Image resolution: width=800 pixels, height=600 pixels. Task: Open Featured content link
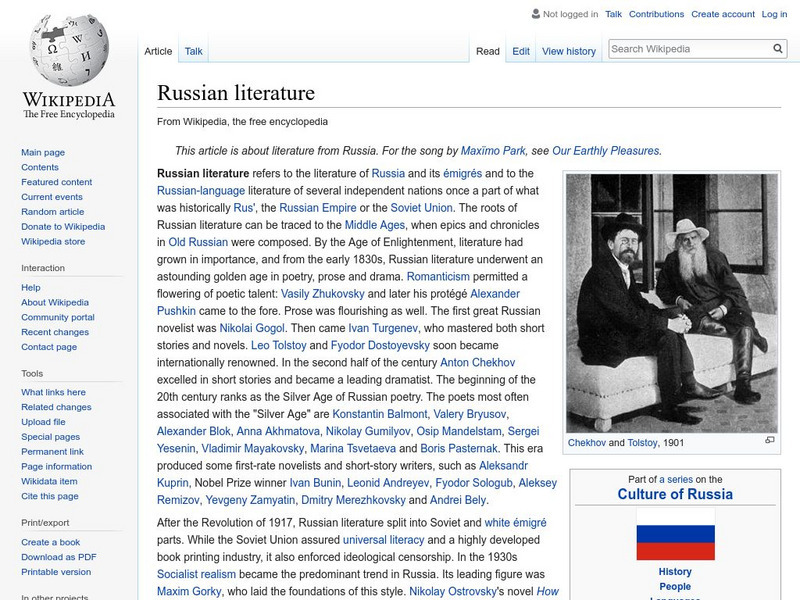click(57, 182)
